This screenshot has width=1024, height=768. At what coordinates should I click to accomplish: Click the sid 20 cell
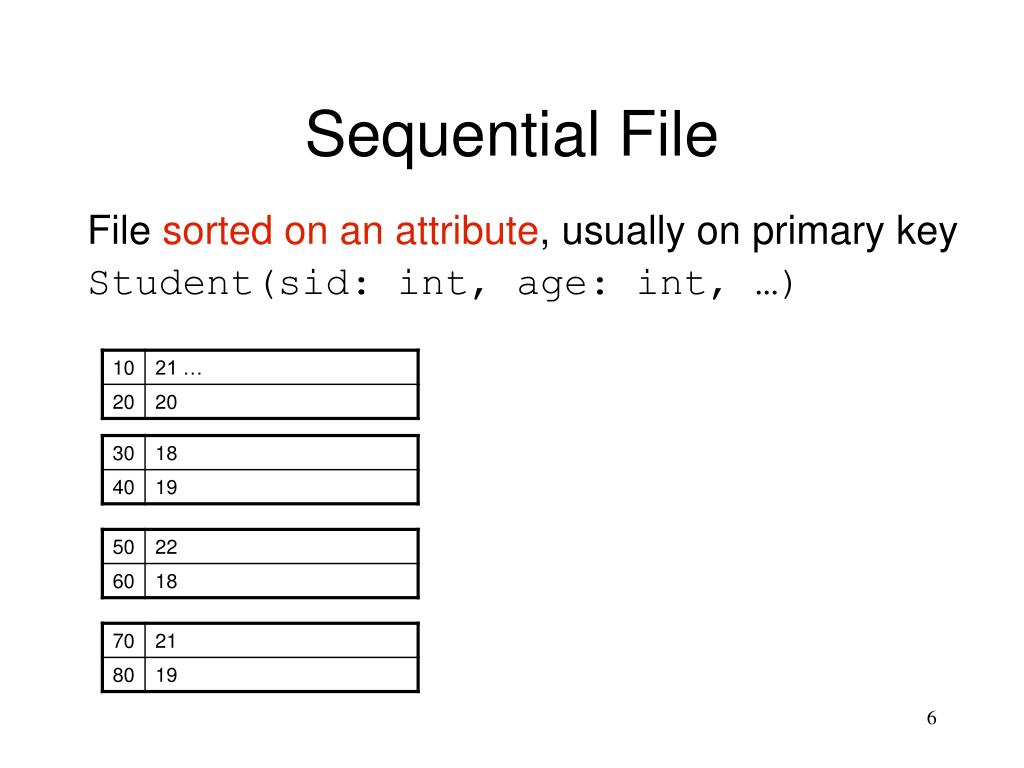(123, 402)
